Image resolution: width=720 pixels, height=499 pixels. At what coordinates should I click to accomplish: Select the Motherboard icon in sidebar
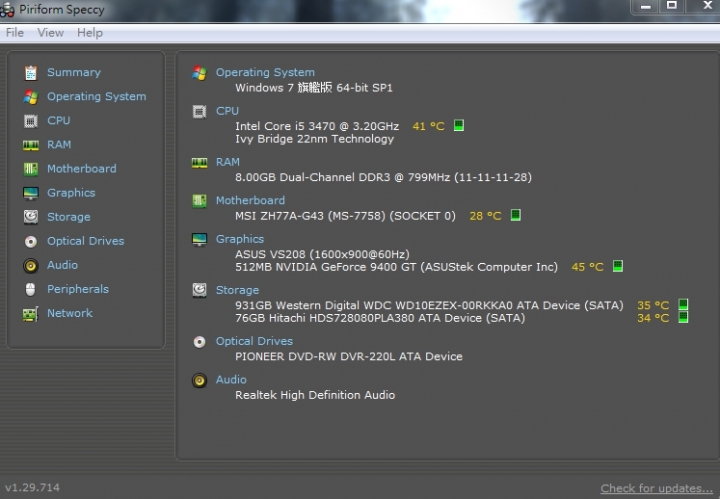pyautogui.click(x=31, y=169)
